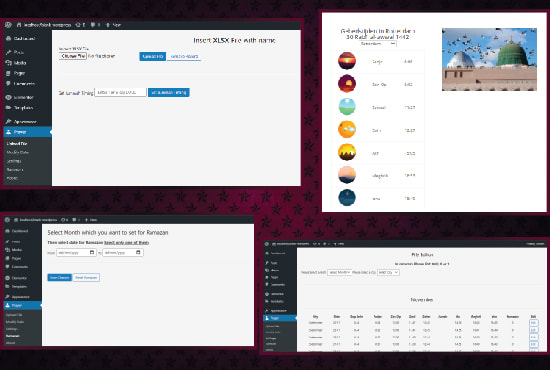Open Elementor in upload file window sidebar
This screenshot has width=550, height=370.
click(20, 97)
